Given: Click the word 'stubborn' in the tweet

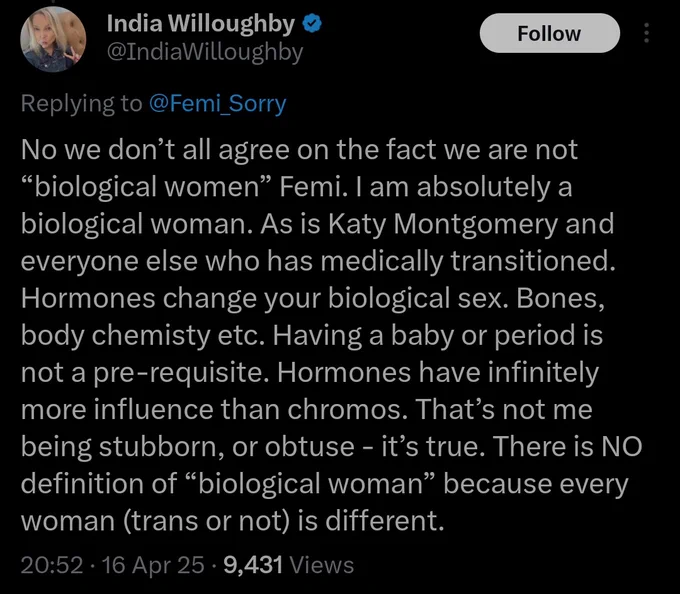Looking at the screenshot, I should pyautogui.click(x=162, y=447).
